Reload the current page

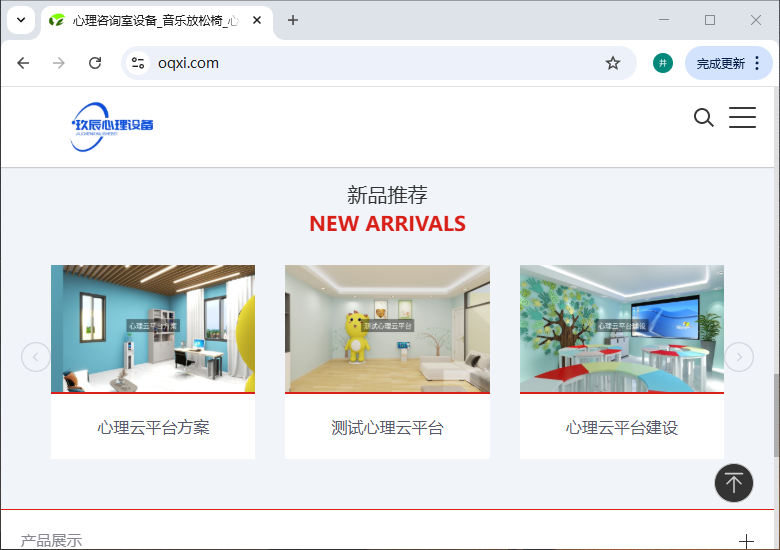pos(95,63)
